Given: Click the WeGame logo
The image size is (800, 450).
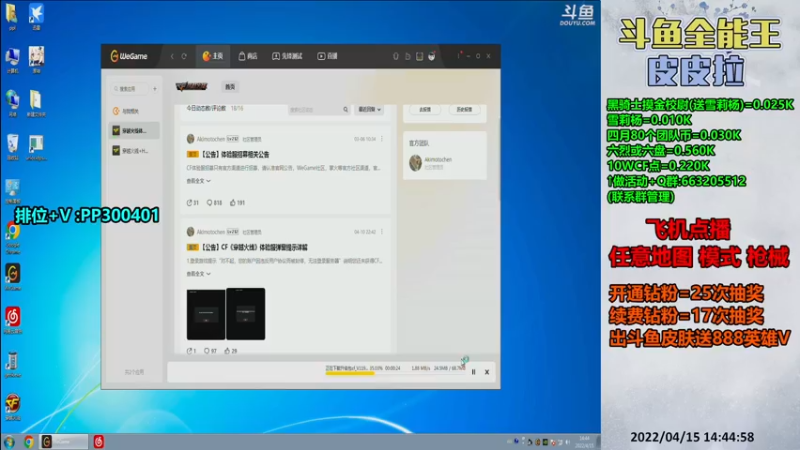Looking at the screenshot, I should point(129,56).
